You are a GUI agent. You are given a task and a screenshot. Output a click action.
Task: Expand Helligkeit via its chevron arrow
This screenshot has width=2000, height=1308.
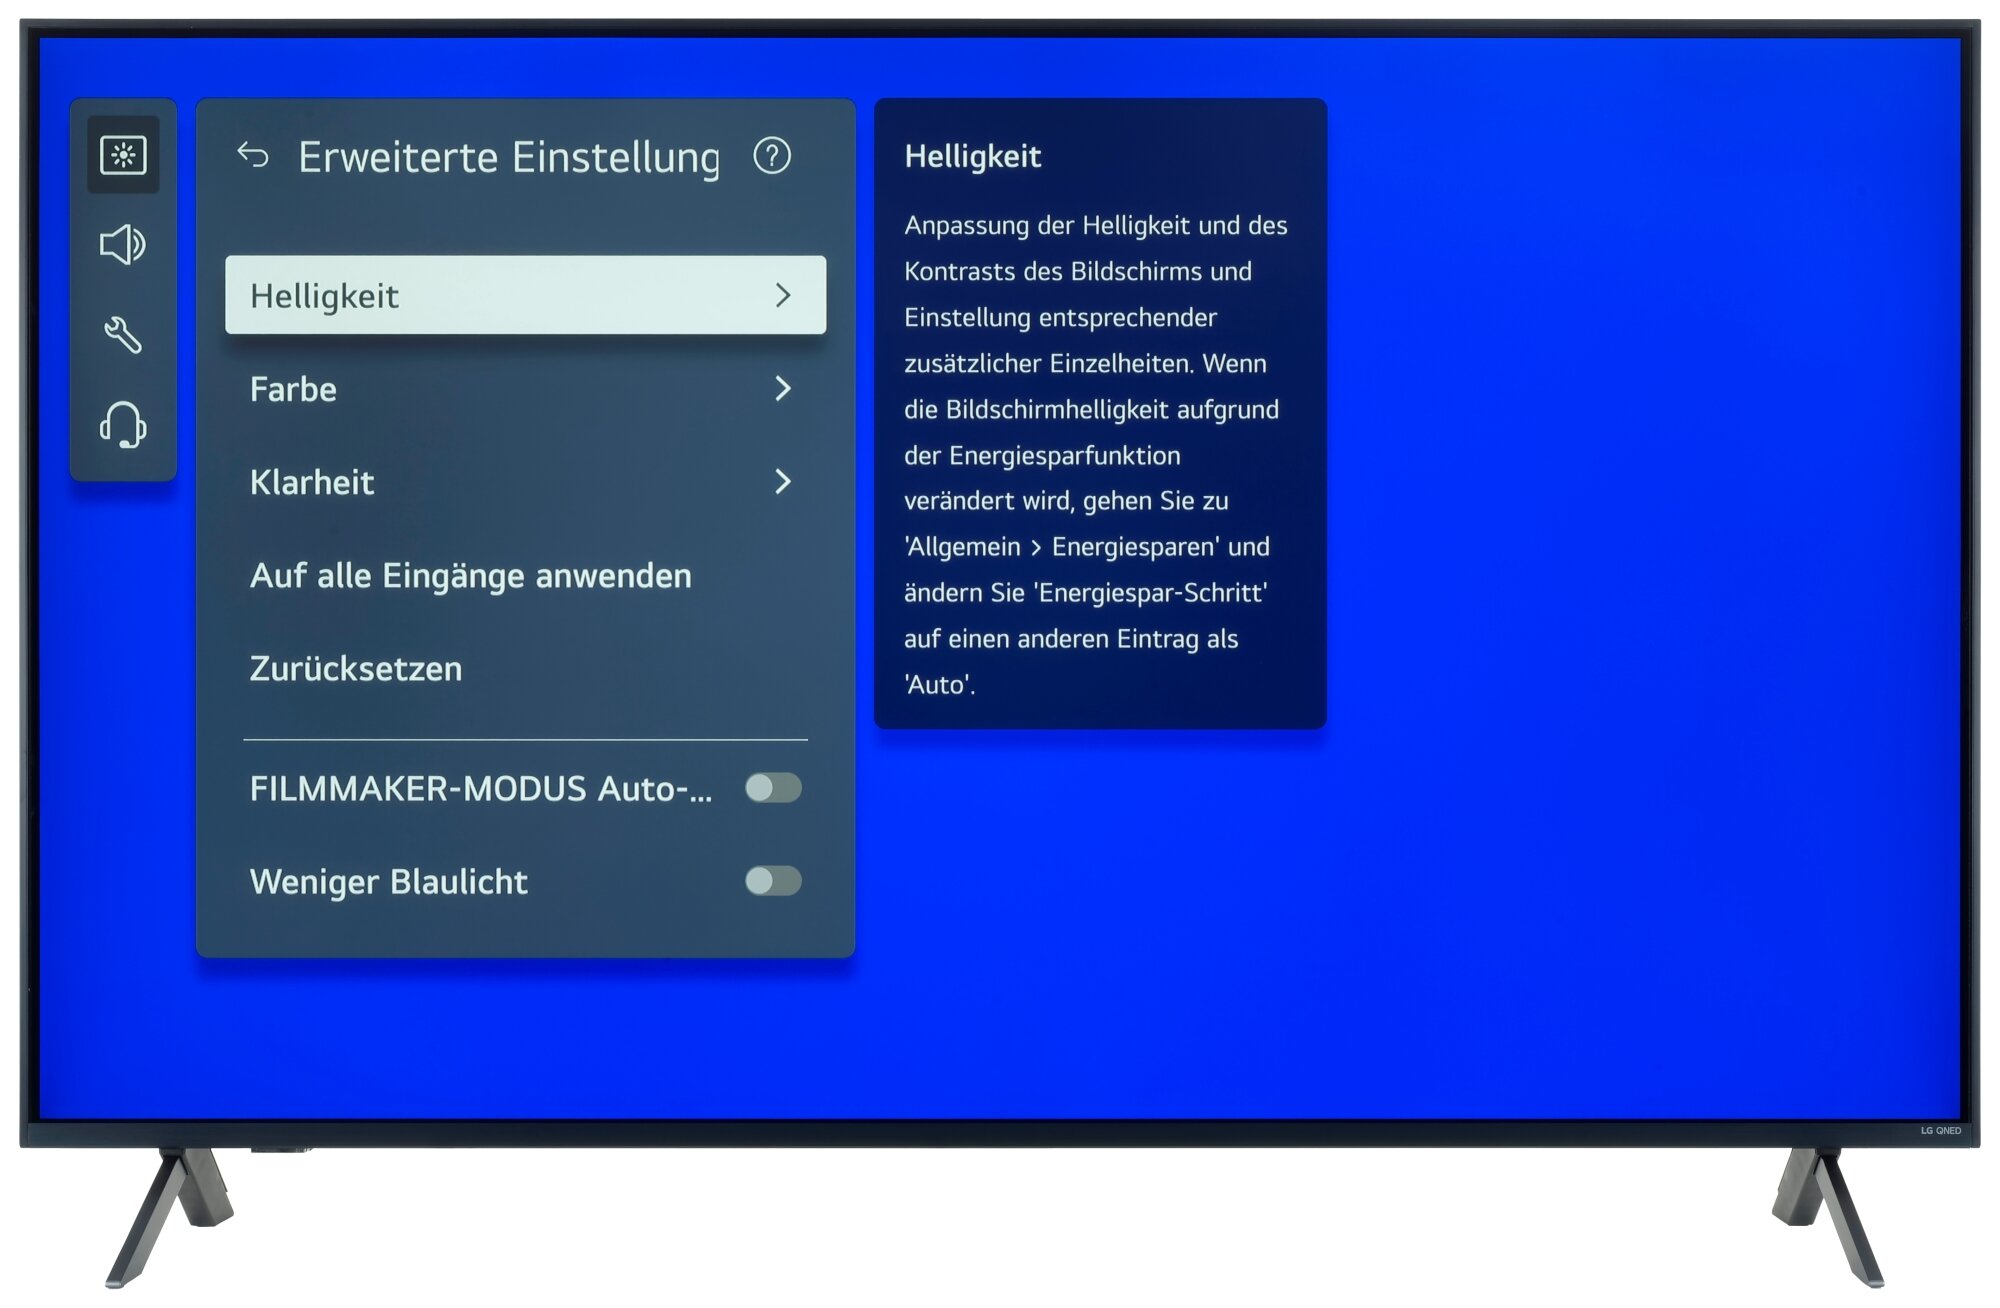pos(783,295)
